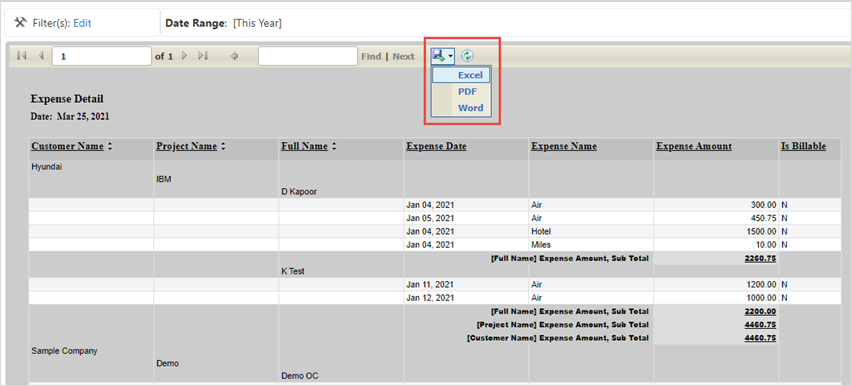Viewport: 852px width, 386px height.
Task: Click the Expense Date column header
Action: point(436,146)
